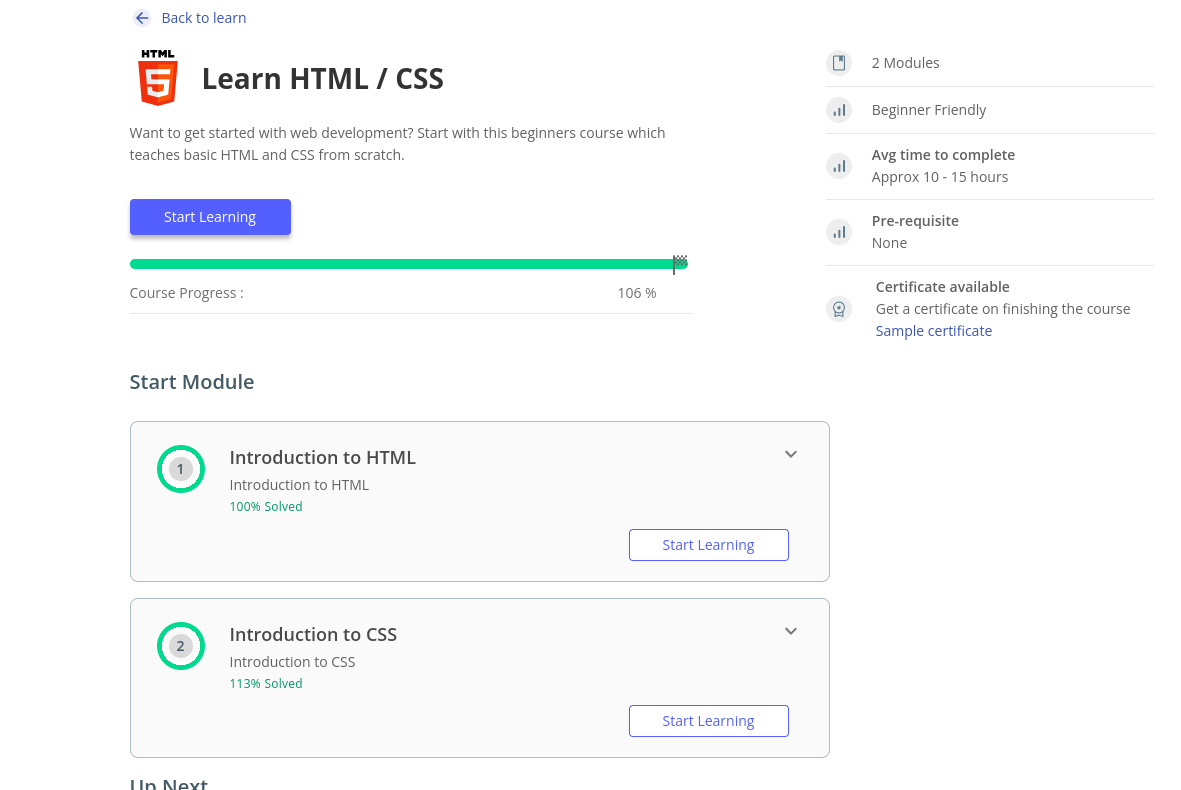The image size is (1181, 790).
Task: Expand the Introduction to HTML module chevron
Action: [791, 454]
